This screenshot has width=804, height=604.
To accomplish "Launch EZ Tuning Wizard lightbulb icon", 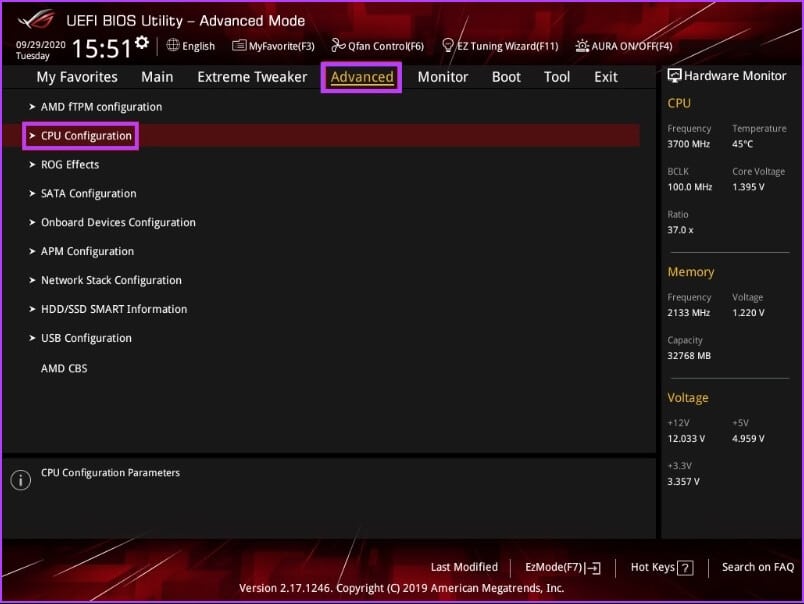I will tap(449, 46).
